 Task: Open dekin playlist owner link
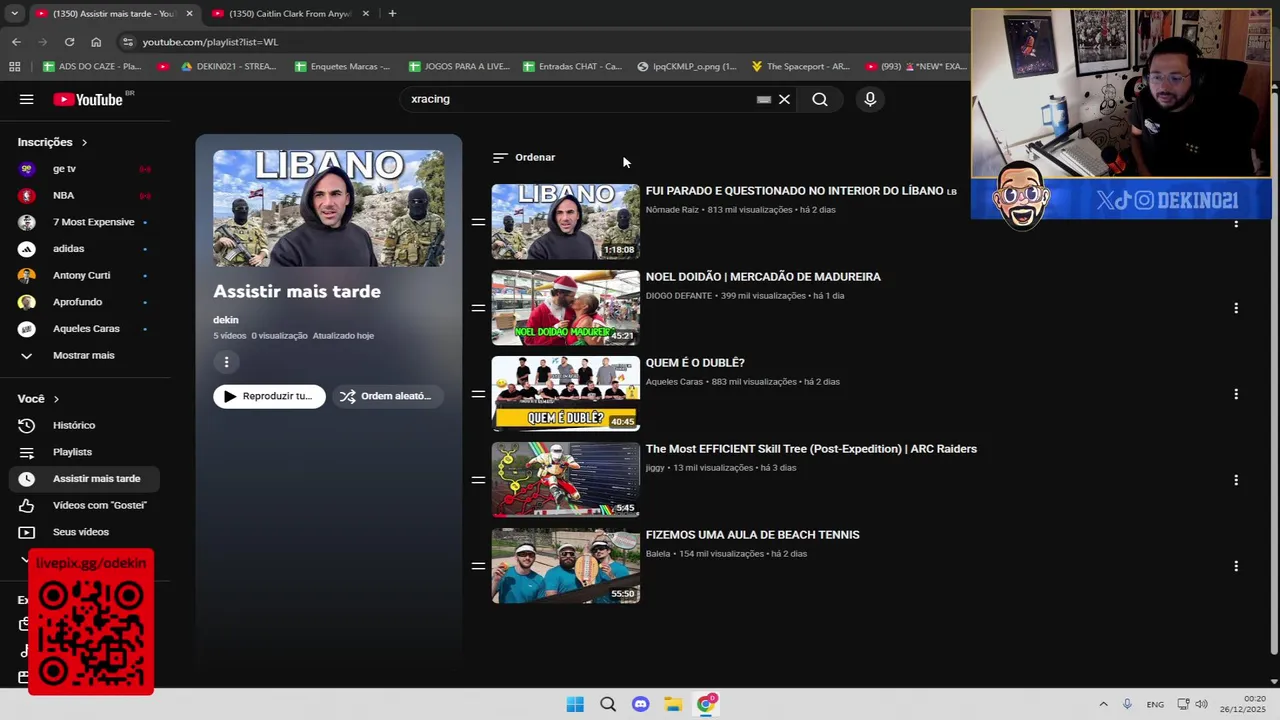(226, 320)
